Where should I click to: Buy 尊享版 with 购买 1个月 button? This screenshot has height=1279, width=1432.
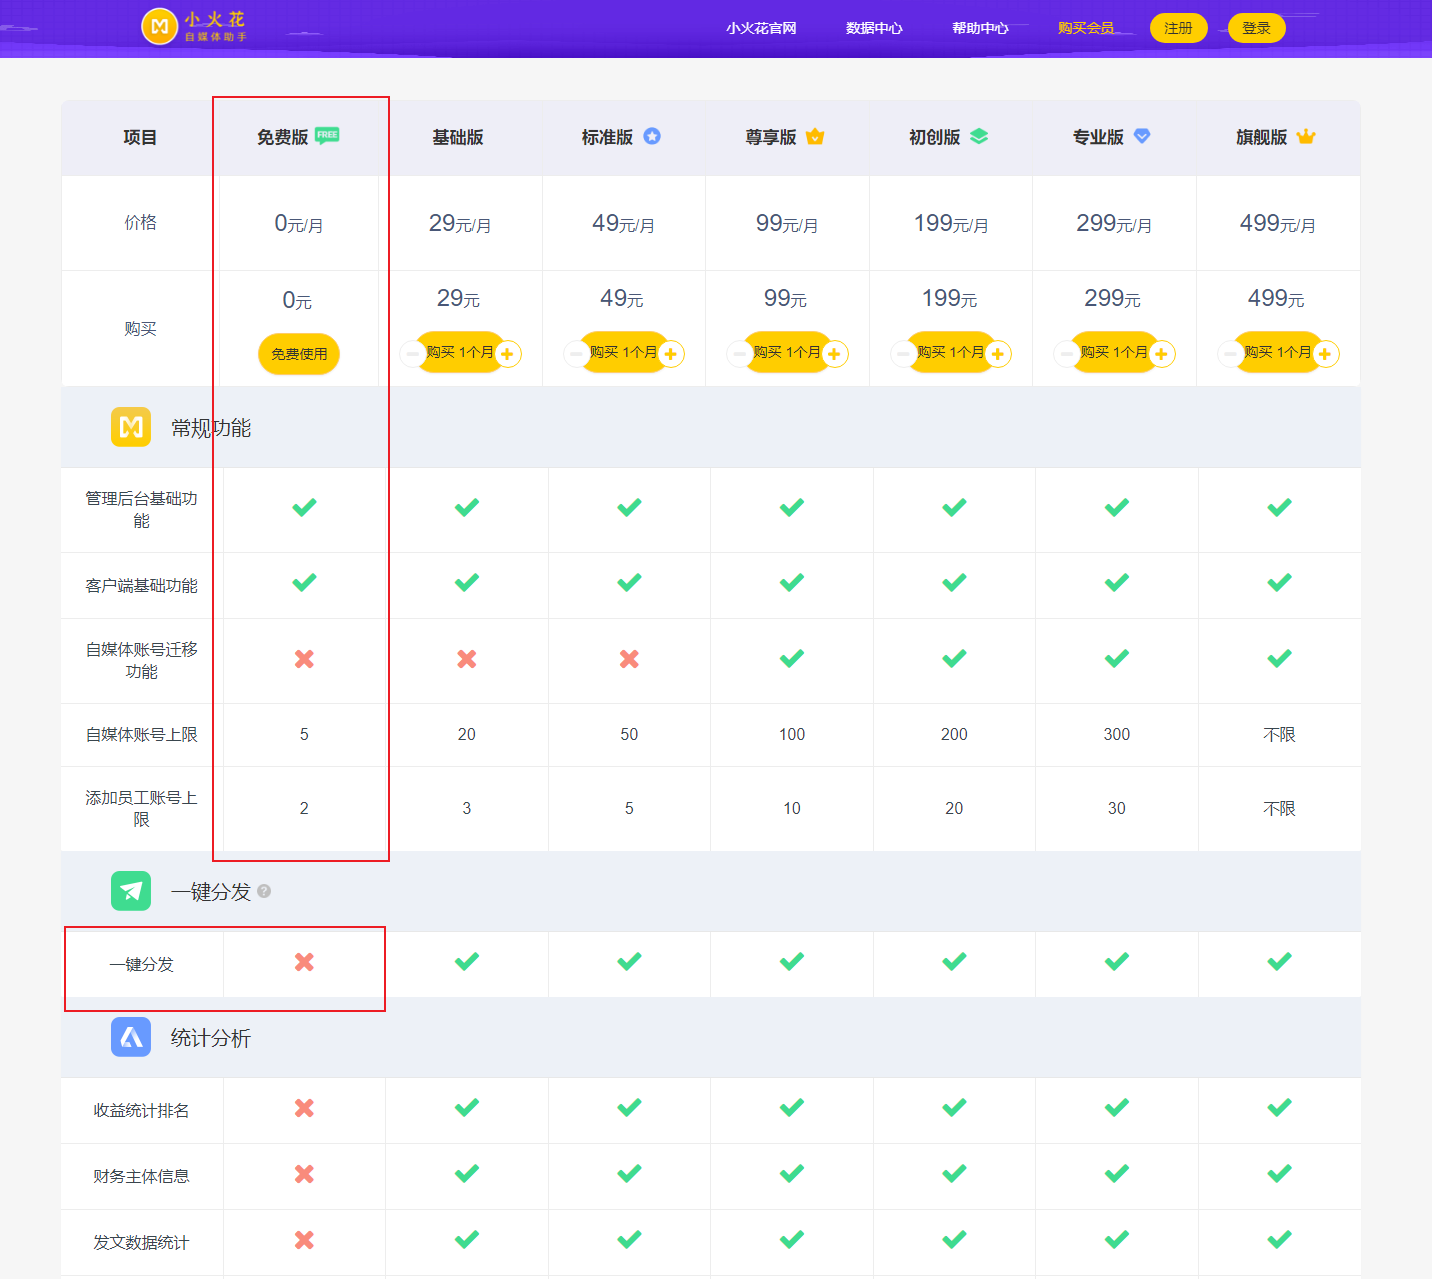787,352
